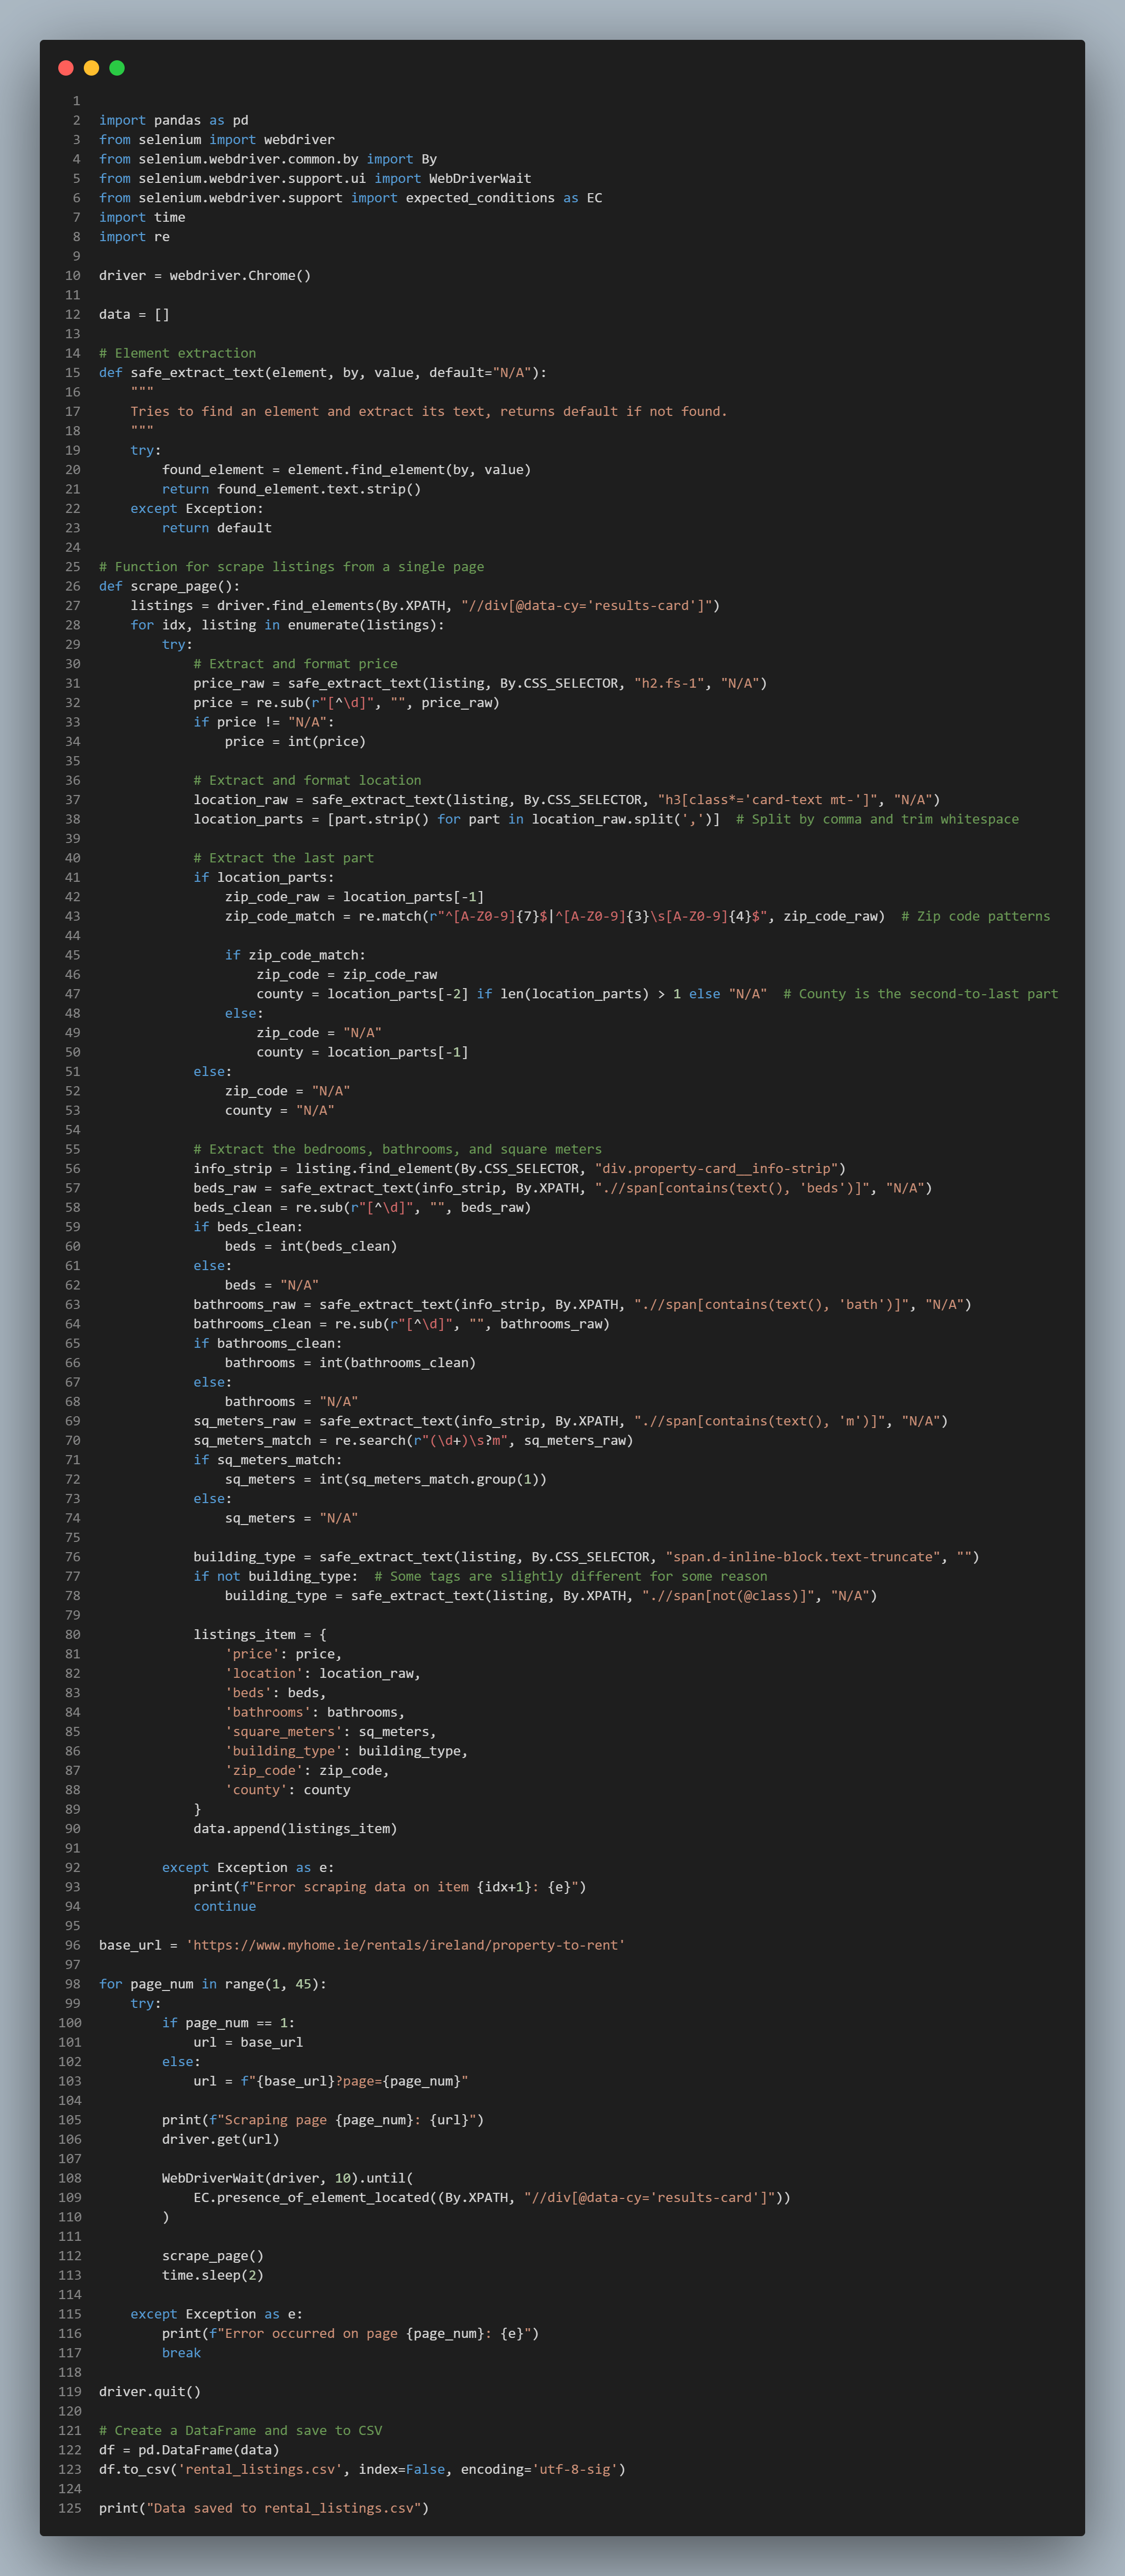Click the 'from selenium import webdriver' line
The width and height of the screenshot is (1125, 2576).
(217, 140)
